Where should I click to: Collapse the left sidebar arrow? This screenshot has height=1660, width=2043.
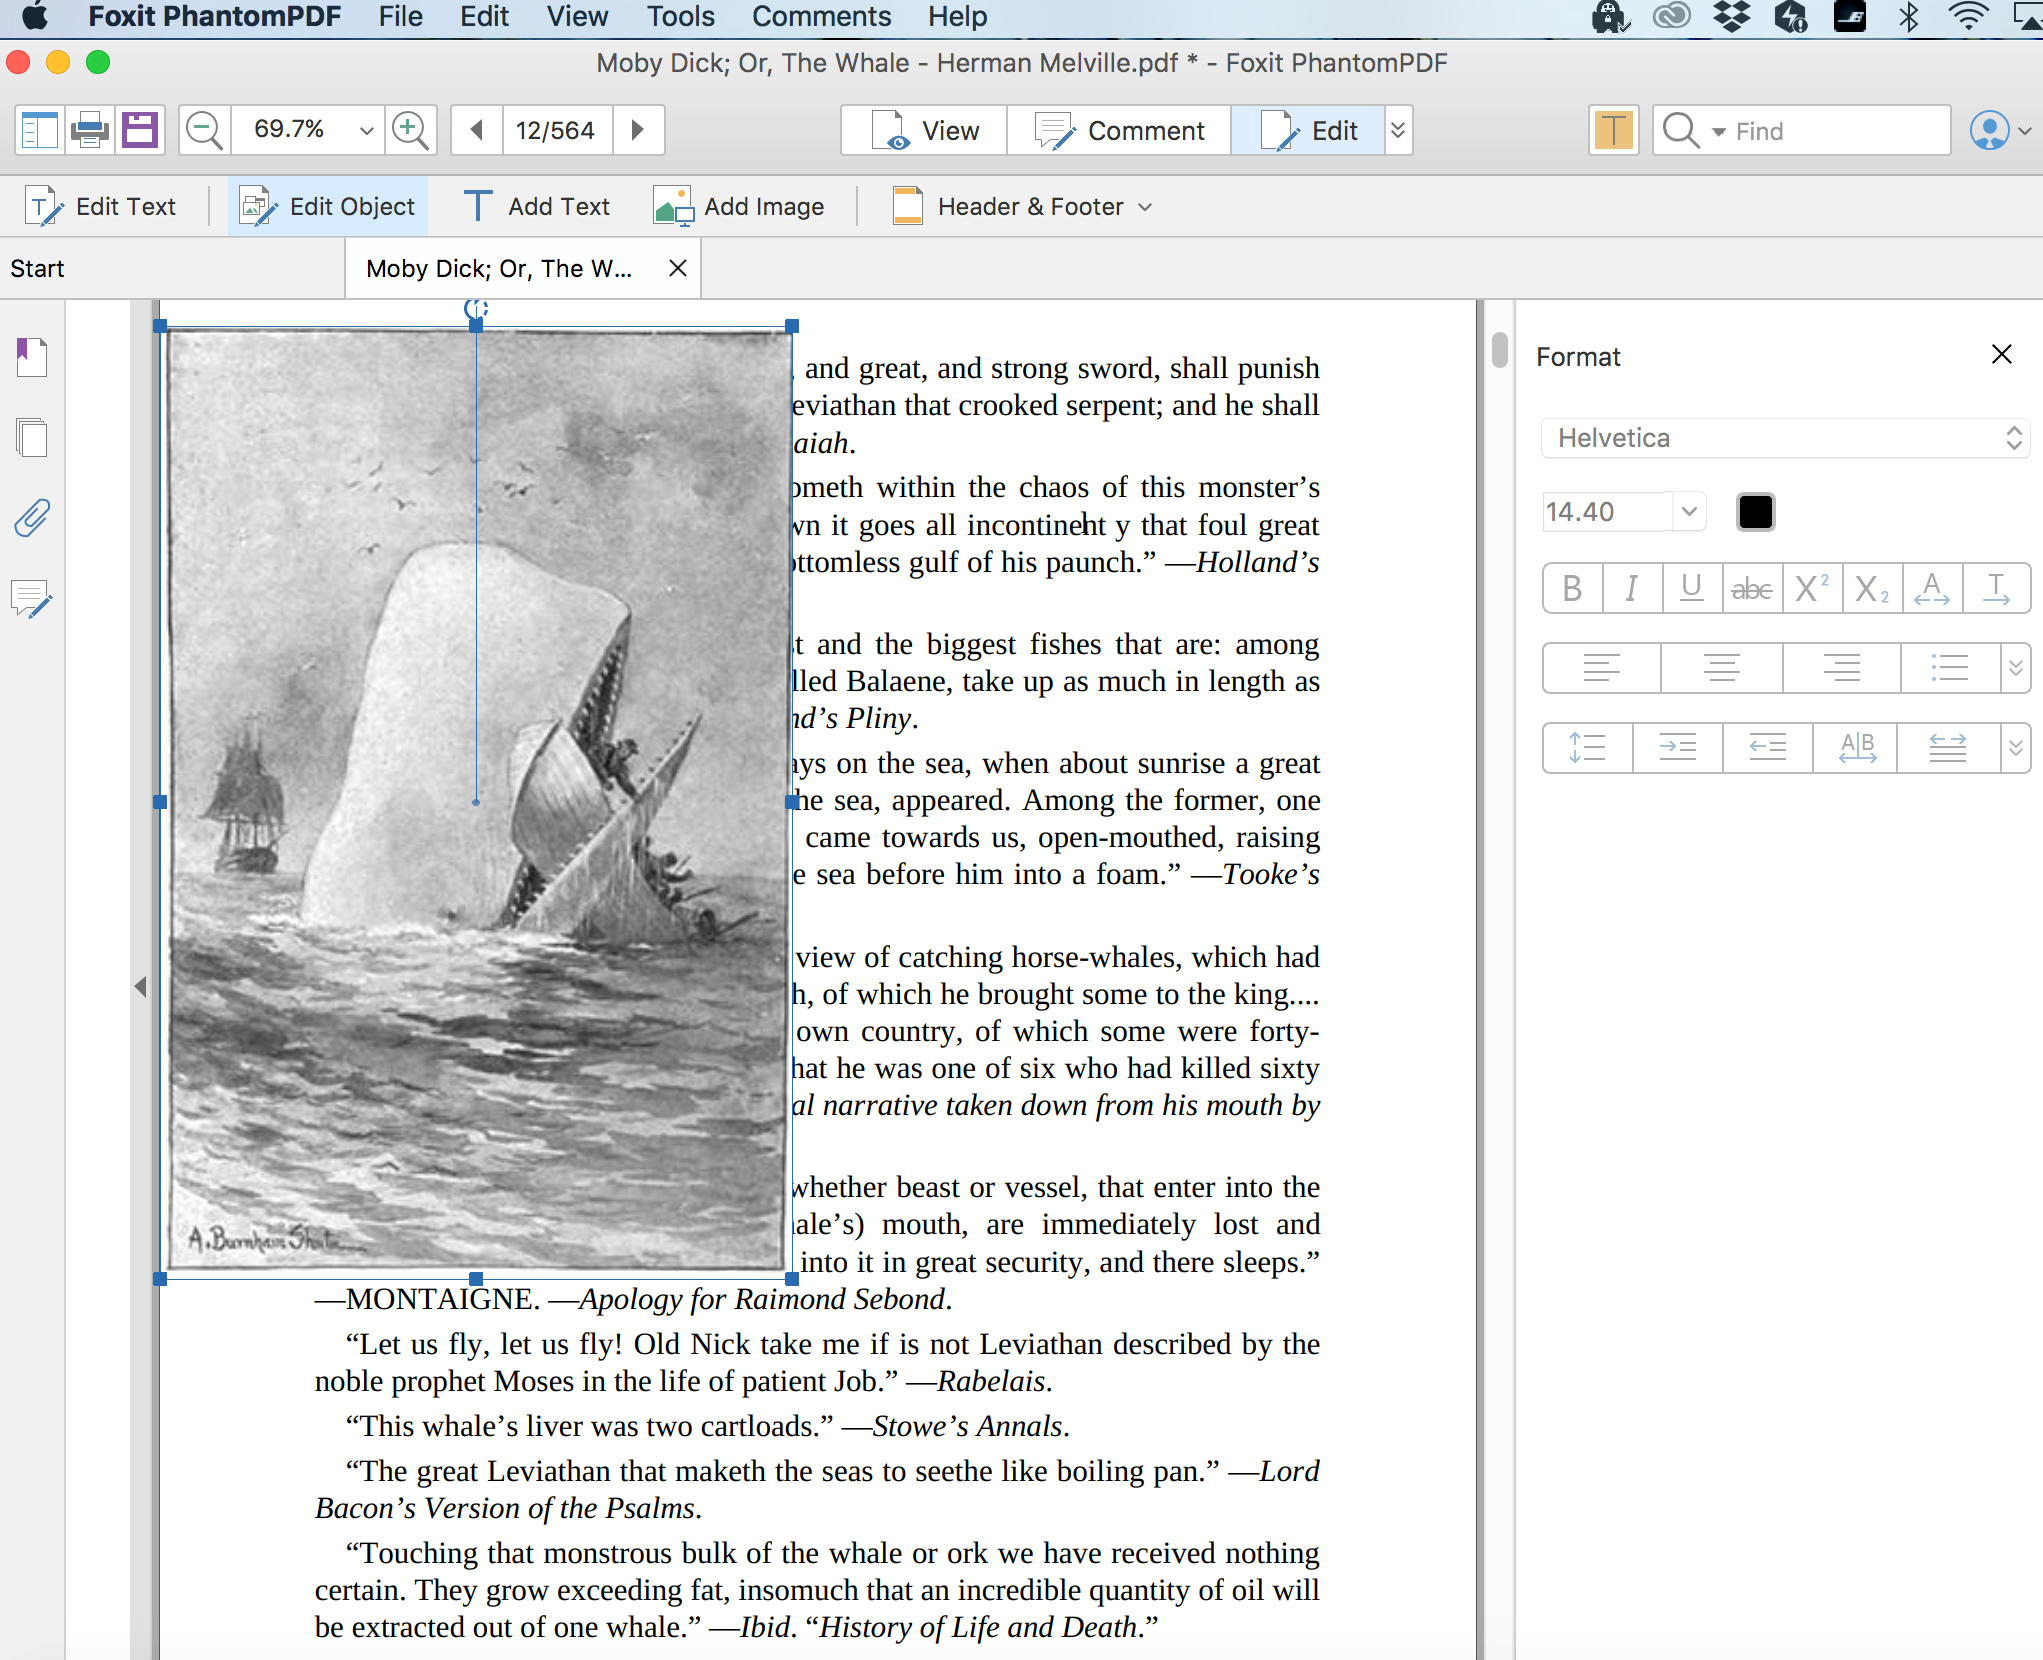tap(140, 987)
